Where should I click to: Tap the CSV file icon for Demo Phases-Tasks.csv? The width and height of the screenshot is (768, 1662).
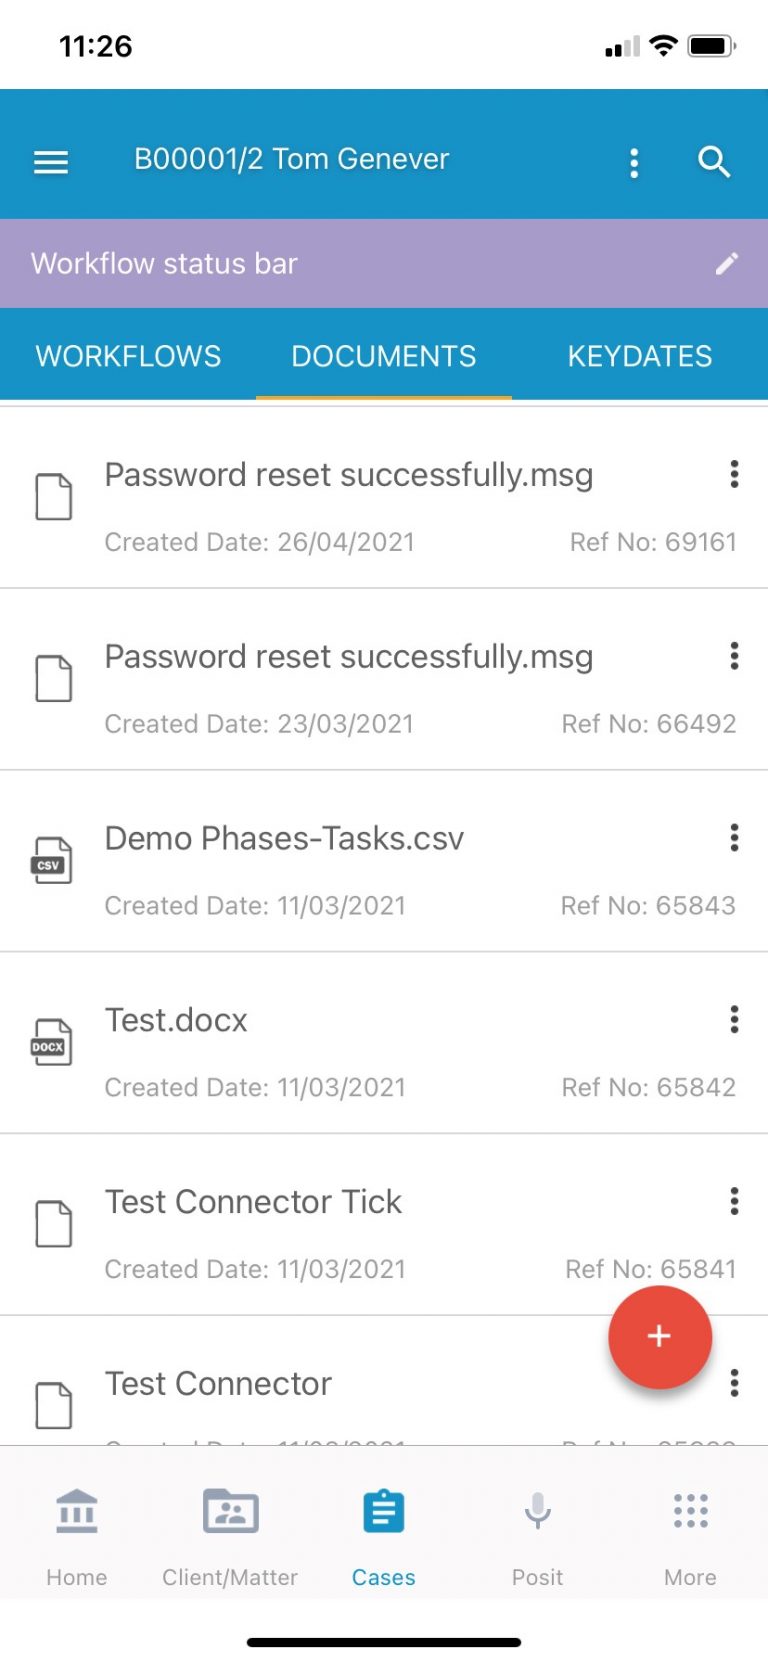click(x=52, y=859)
